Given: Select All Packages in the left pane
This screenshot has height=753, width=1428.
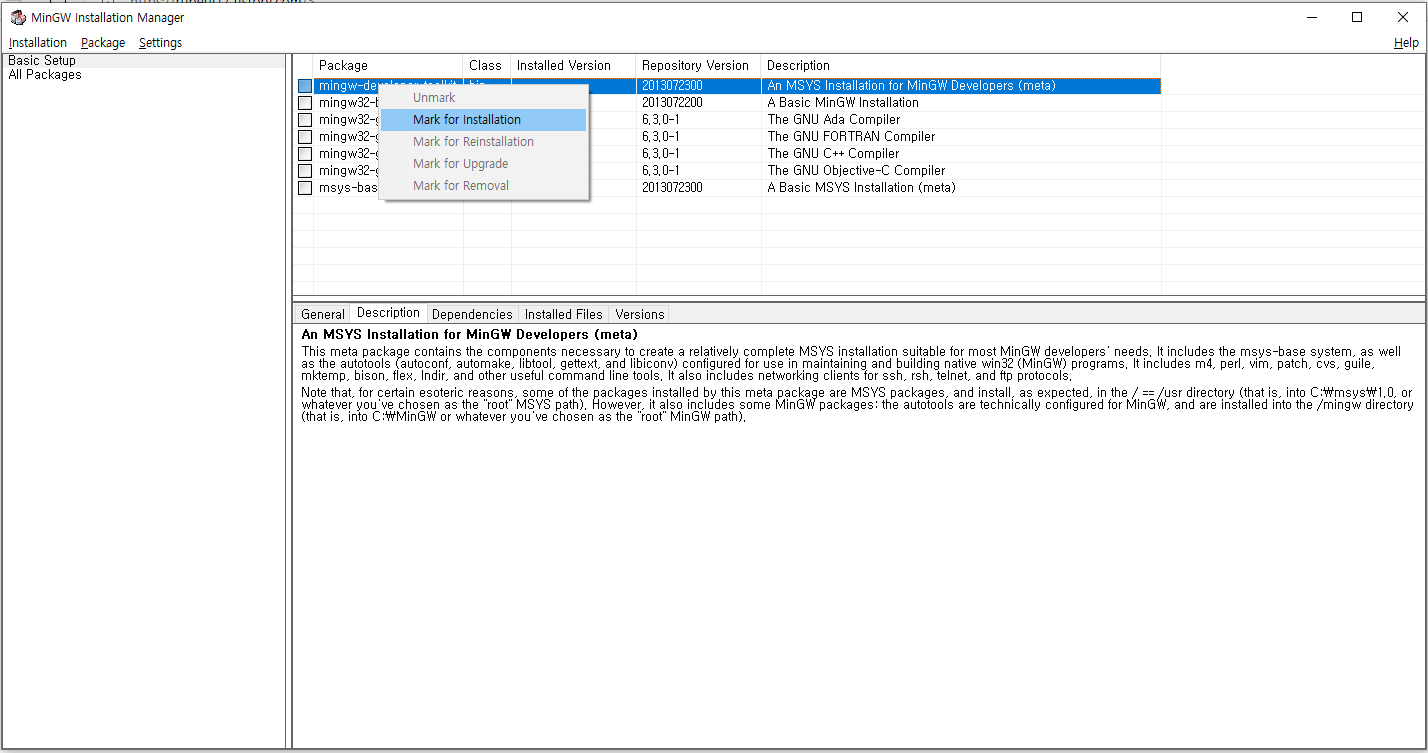Looking at the screenshot, I should 45,75.
